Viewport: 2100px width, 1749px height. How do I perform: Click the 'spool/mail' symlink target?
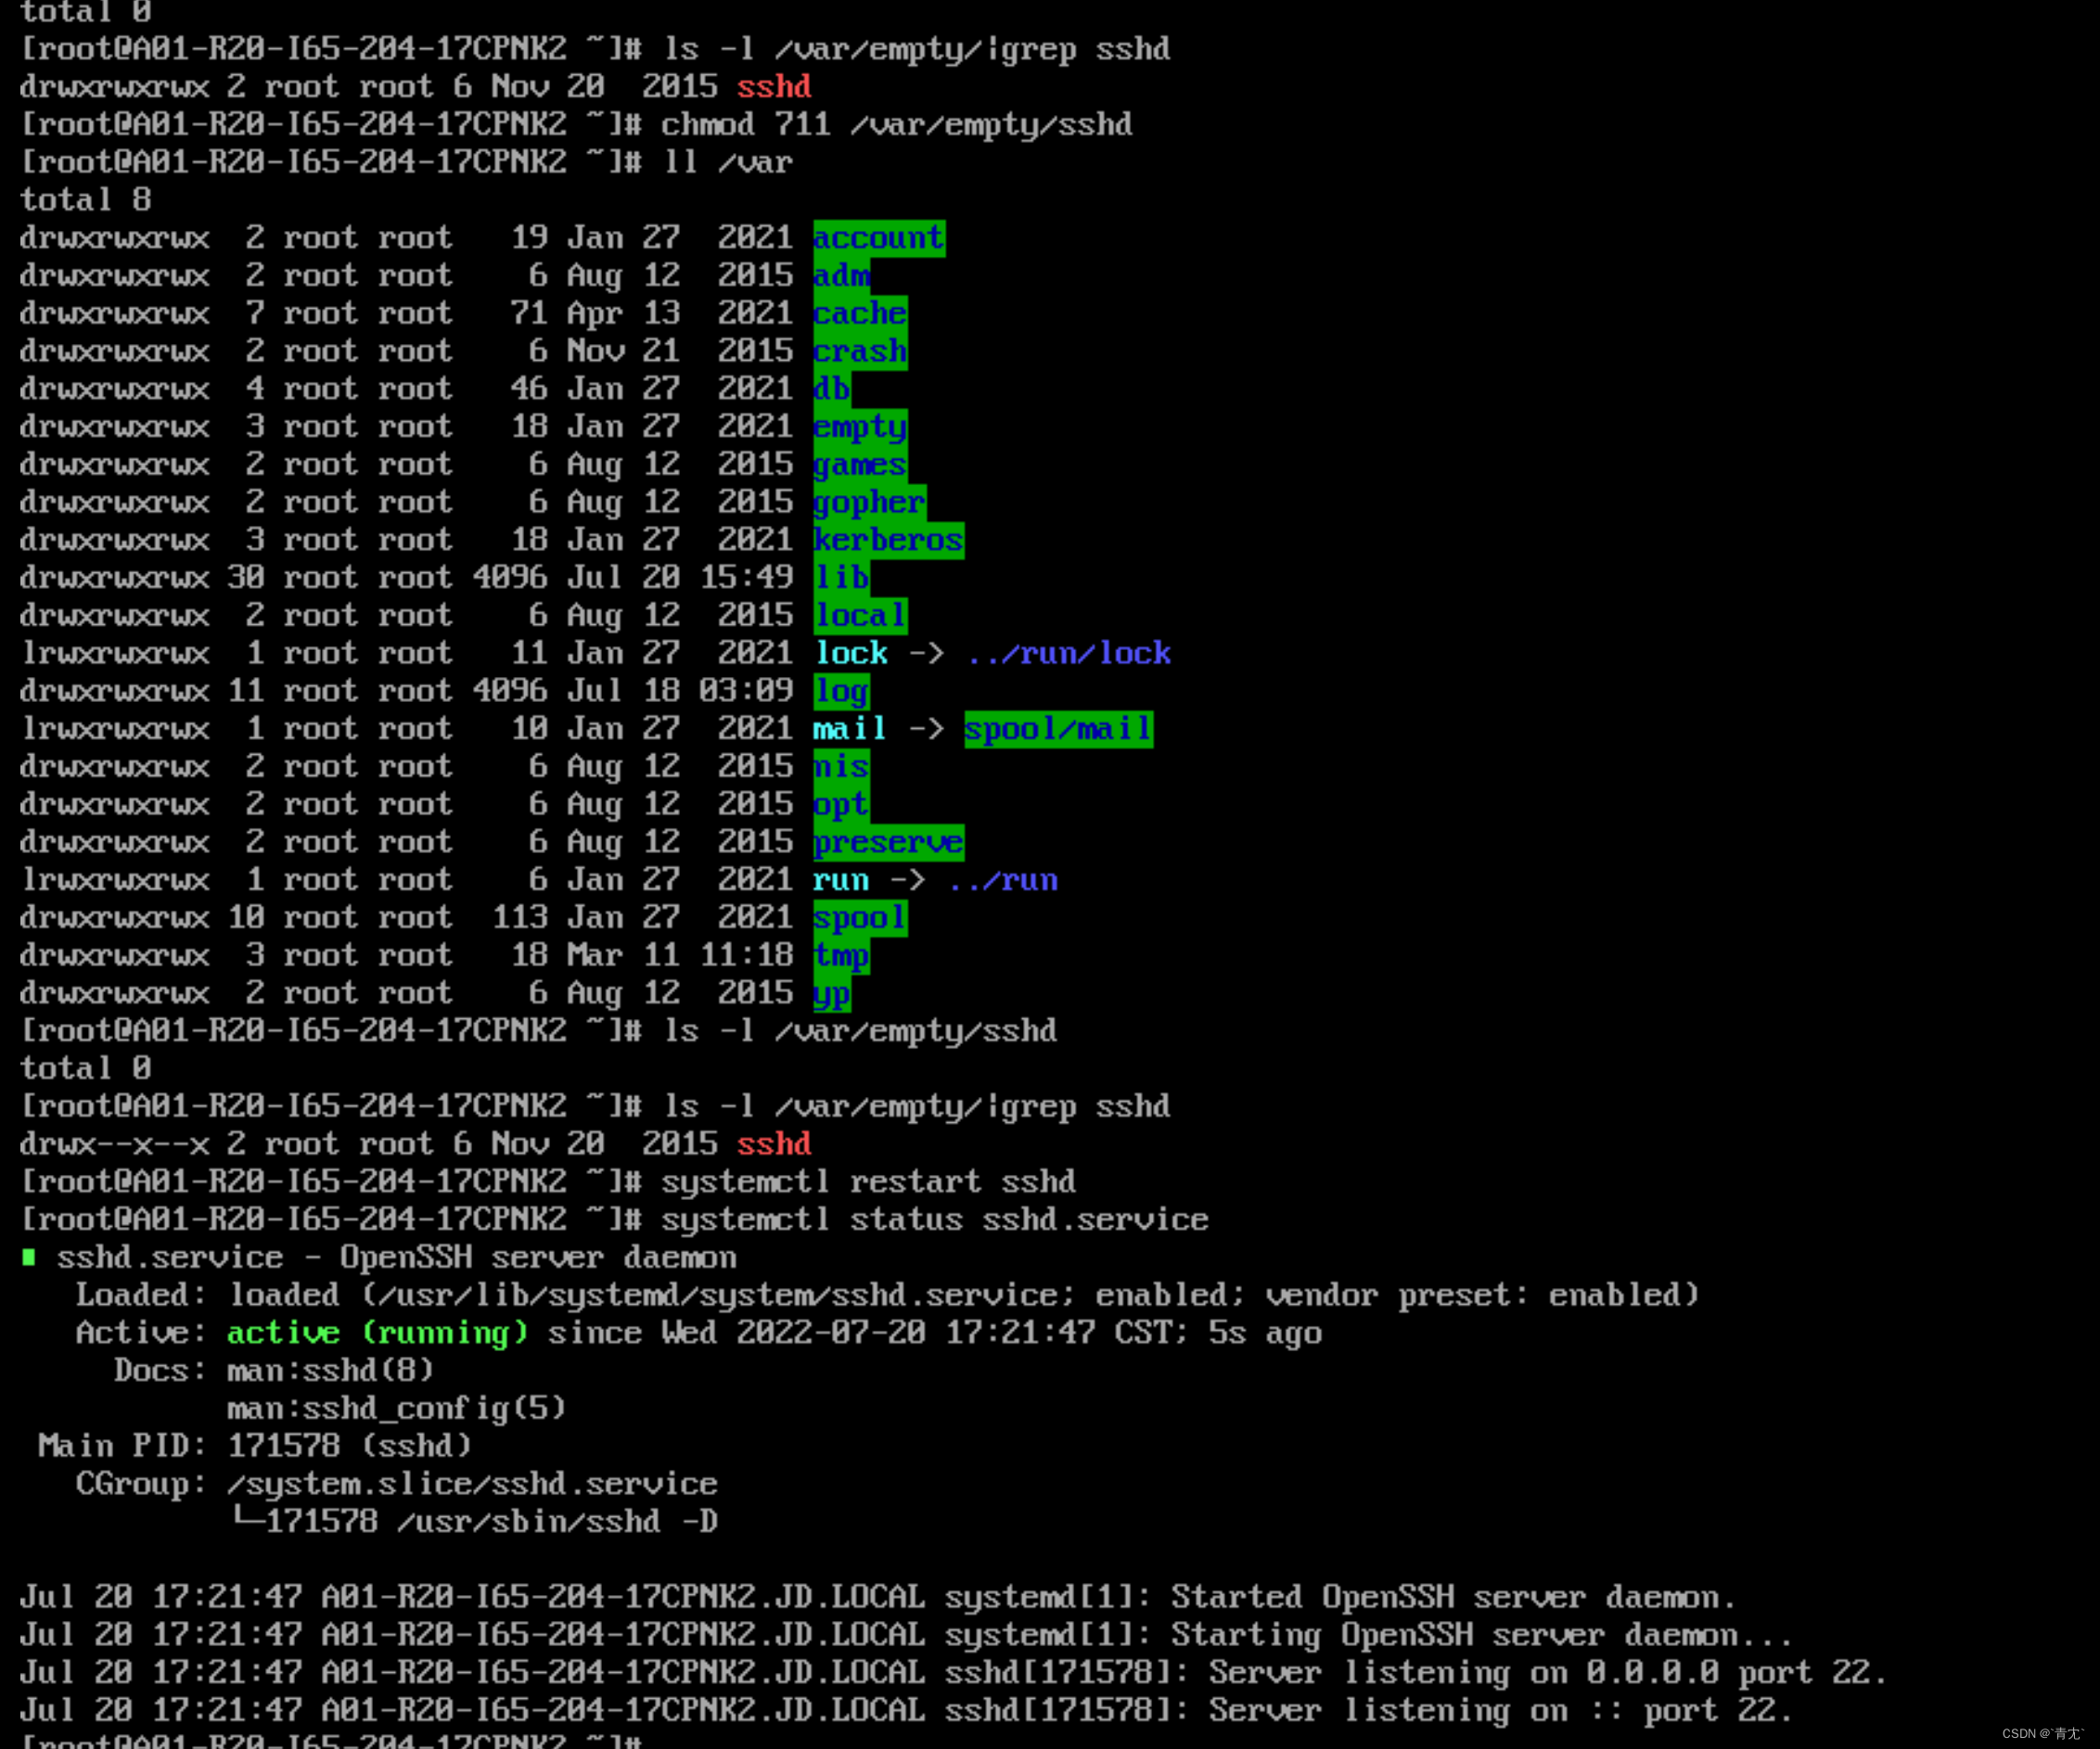pos(1058,729)
